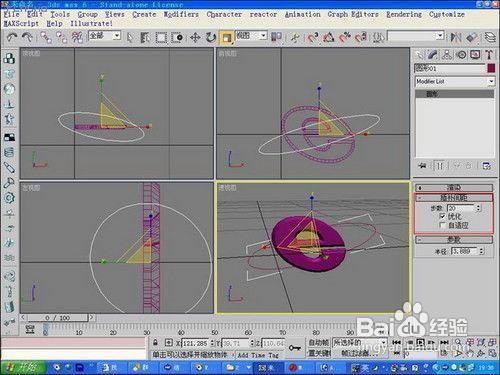This screenshot has width=500, height=375.
Task: Open the Utilities hammer panel icon
Action: [x=489, y=55]
